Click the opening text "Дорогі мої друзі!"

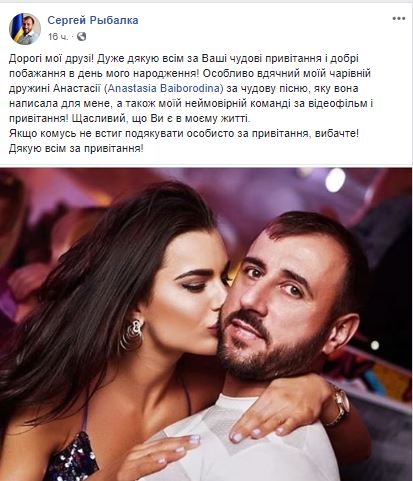(51, 58)
